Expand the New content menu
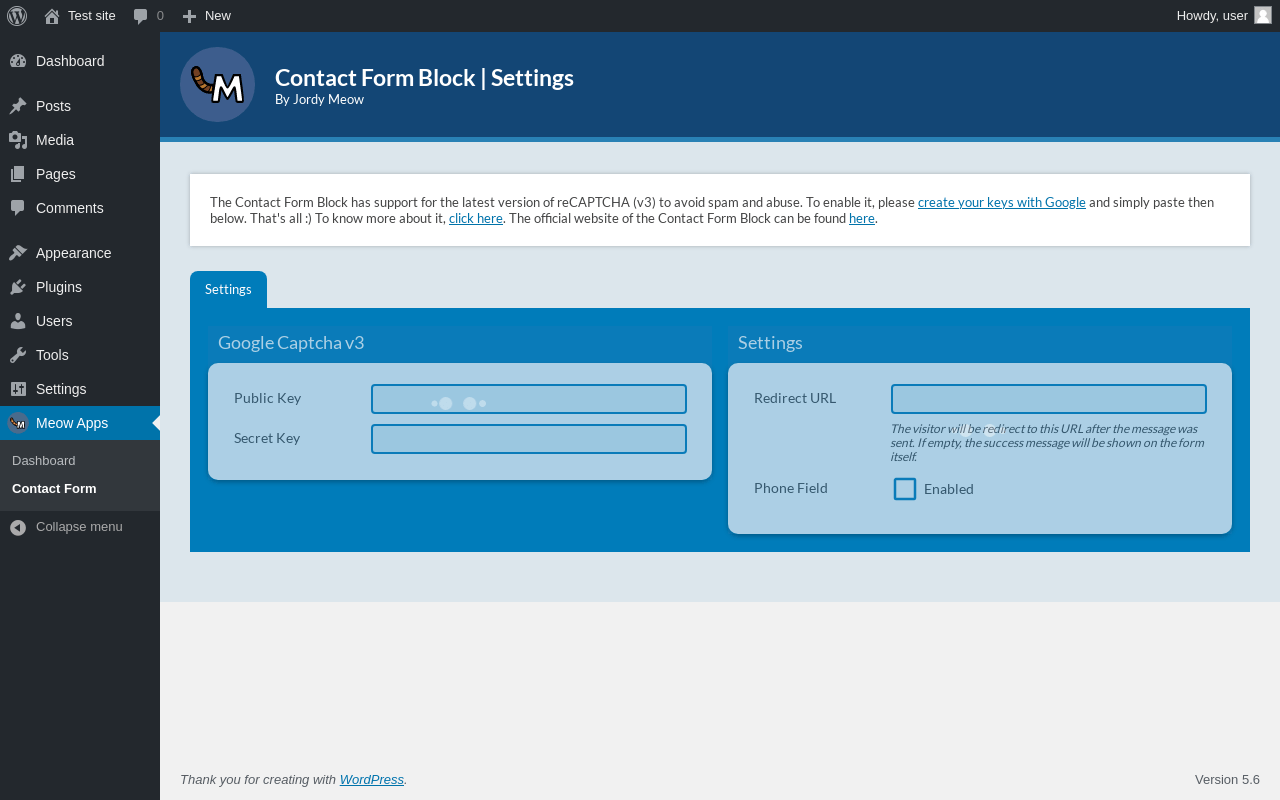The image size is (1280, 800). point(206,16)
